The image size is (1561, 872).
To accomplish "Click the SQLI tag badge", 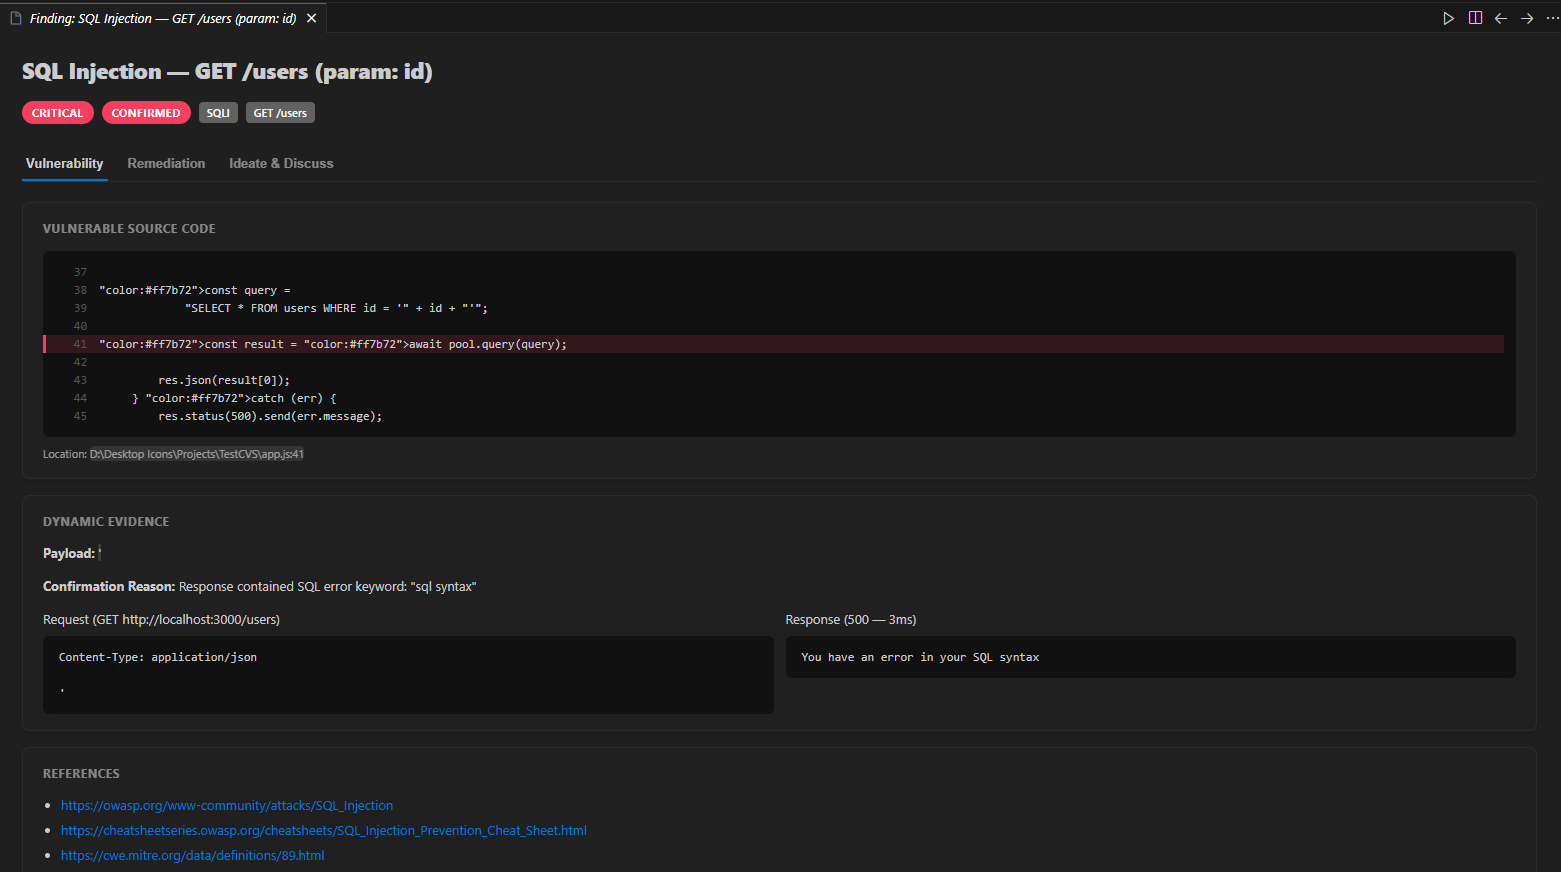I will coord(218,113).
